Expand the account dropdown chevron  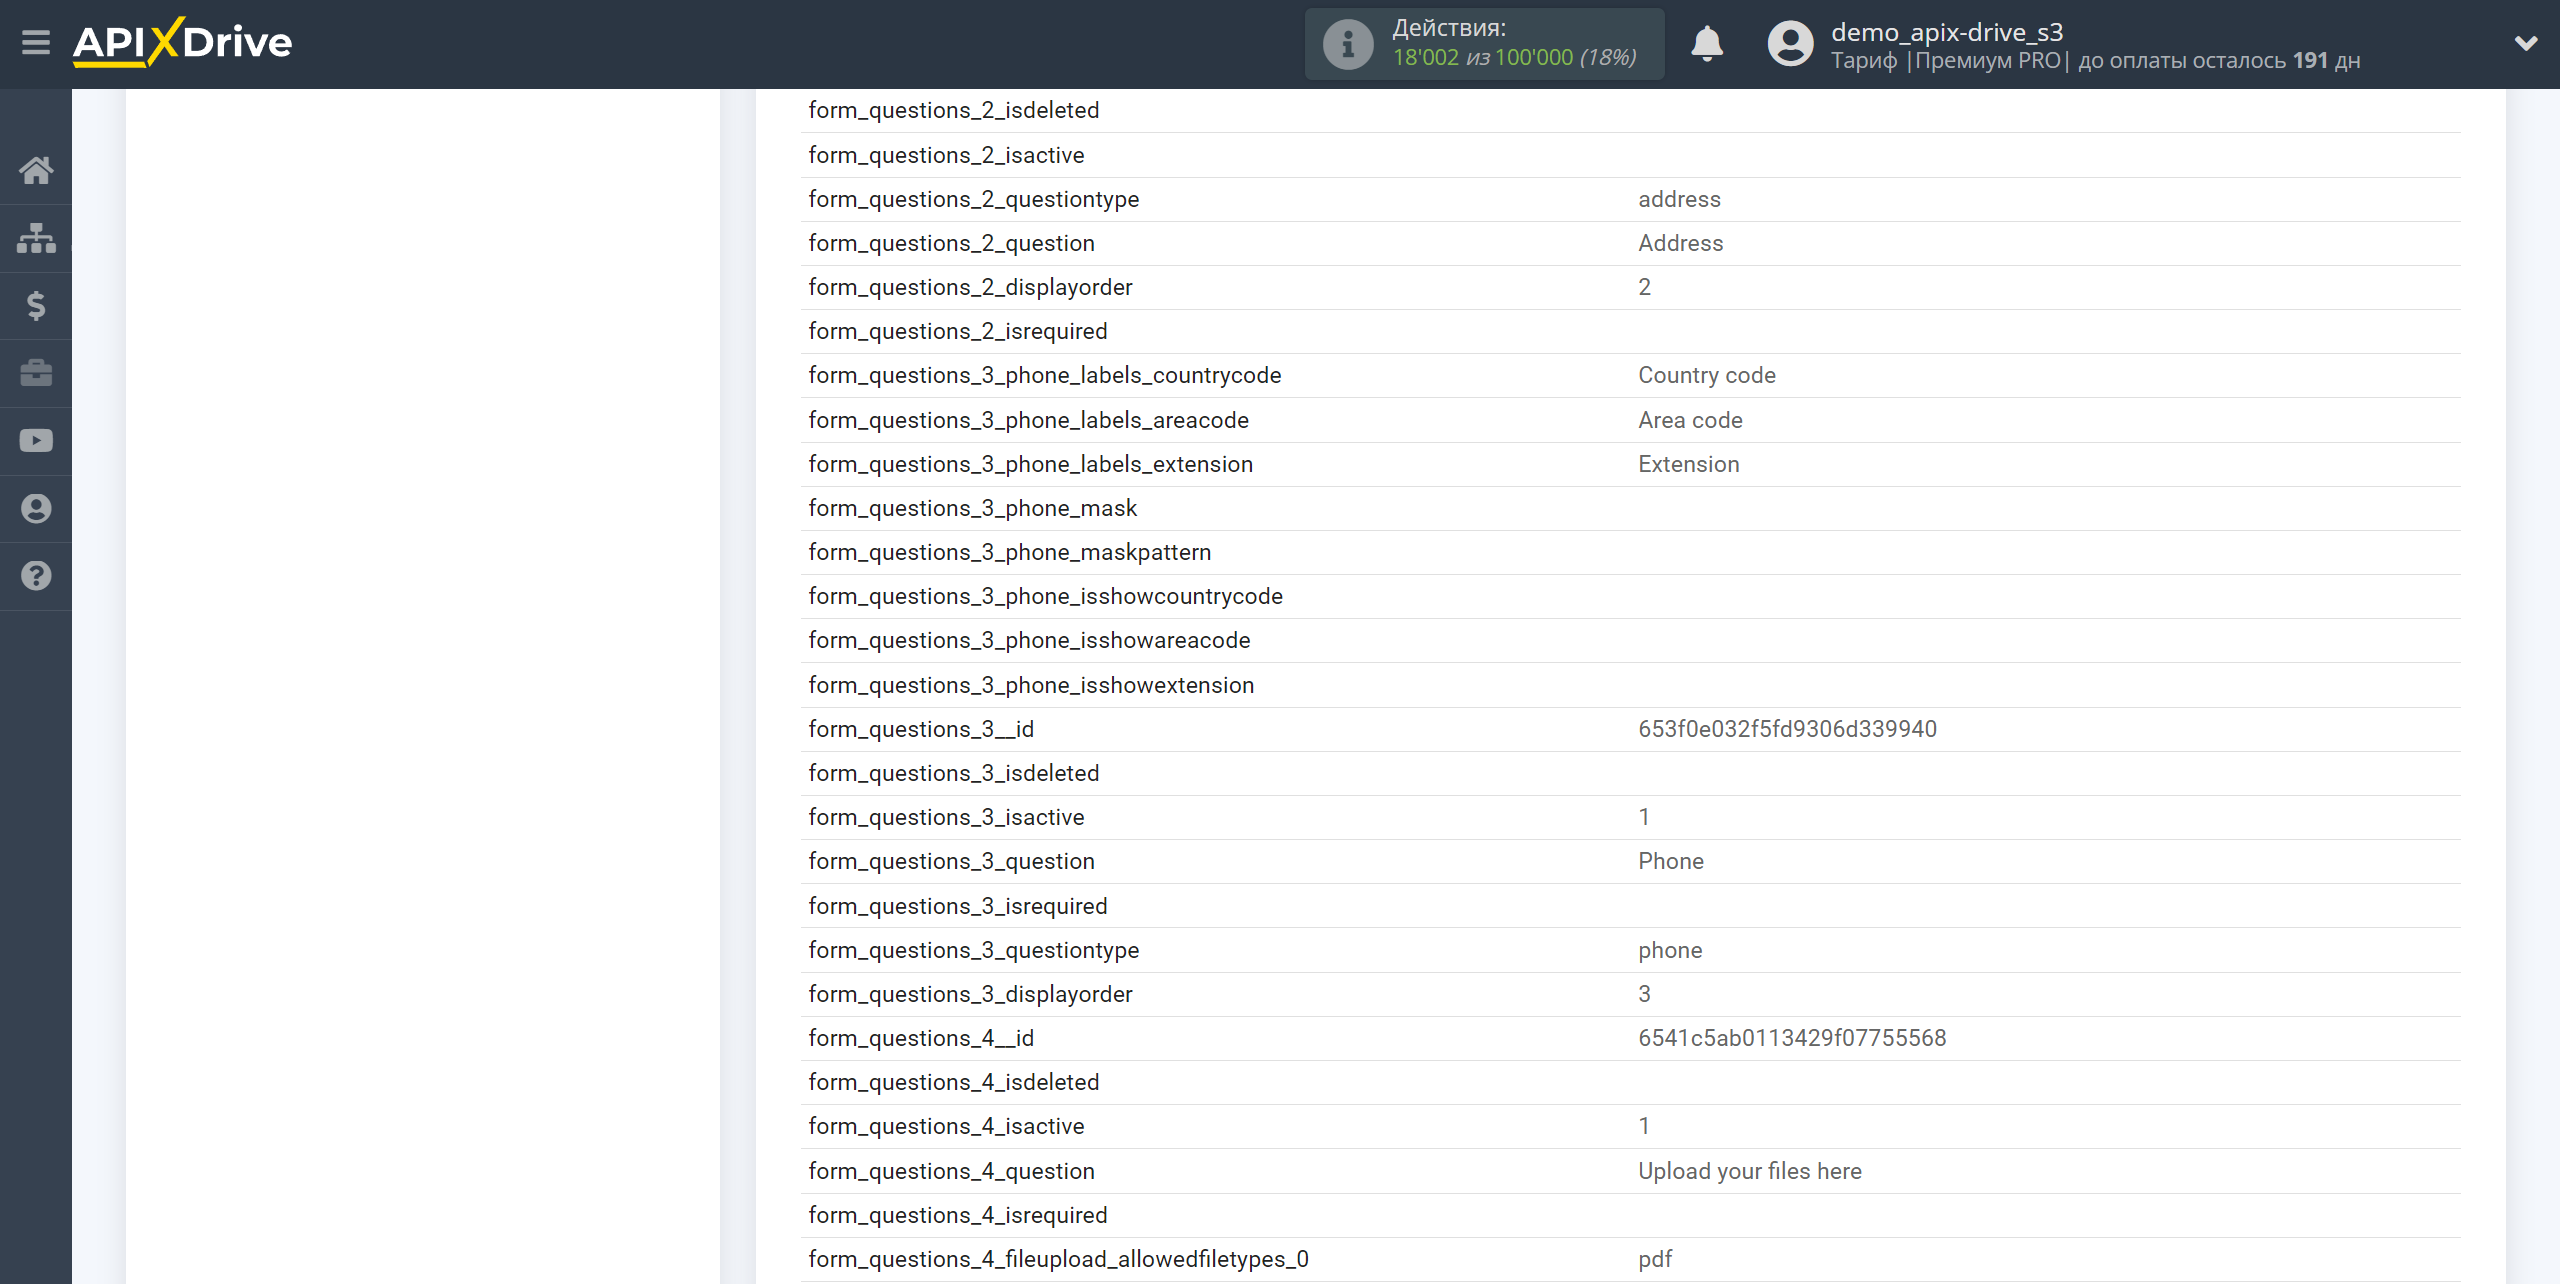tap(2526, 43)
